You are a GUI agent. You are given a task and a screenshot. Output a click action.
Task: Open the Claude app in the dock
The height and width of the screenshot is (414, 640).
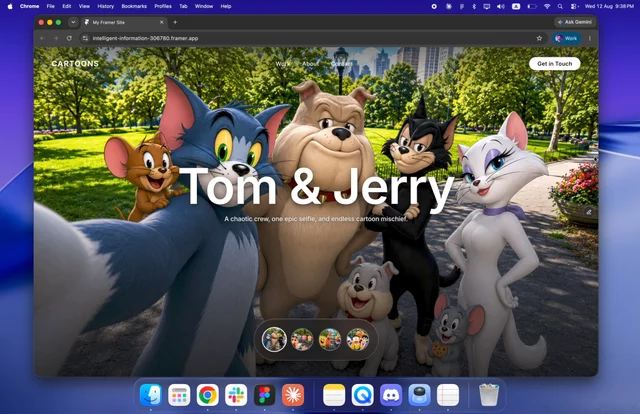coord(293,395)
